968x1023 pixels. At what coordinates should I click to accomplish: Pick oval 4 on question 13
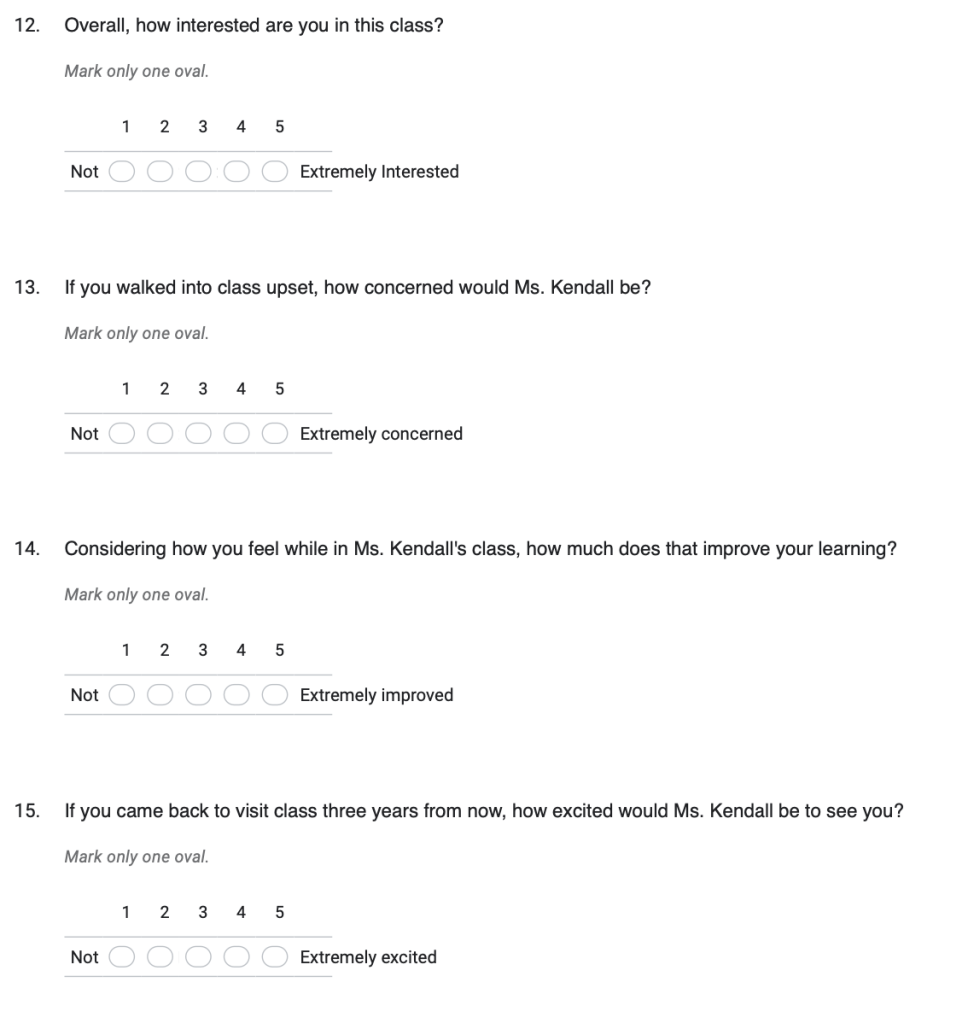[x=237, y=434]
